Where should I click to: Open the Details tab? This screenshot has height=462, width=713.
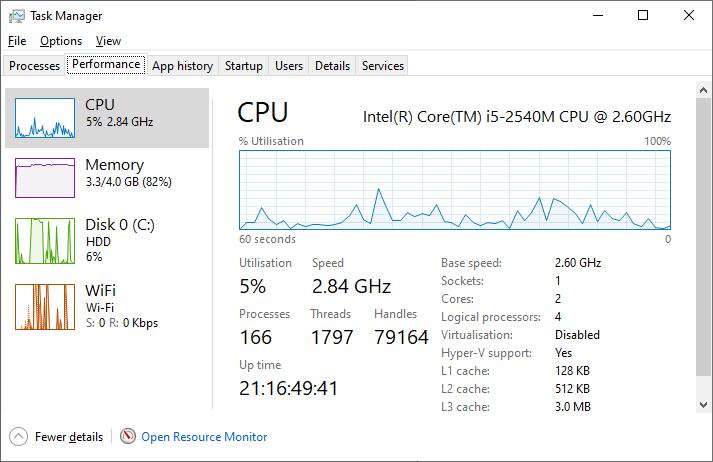332,65
